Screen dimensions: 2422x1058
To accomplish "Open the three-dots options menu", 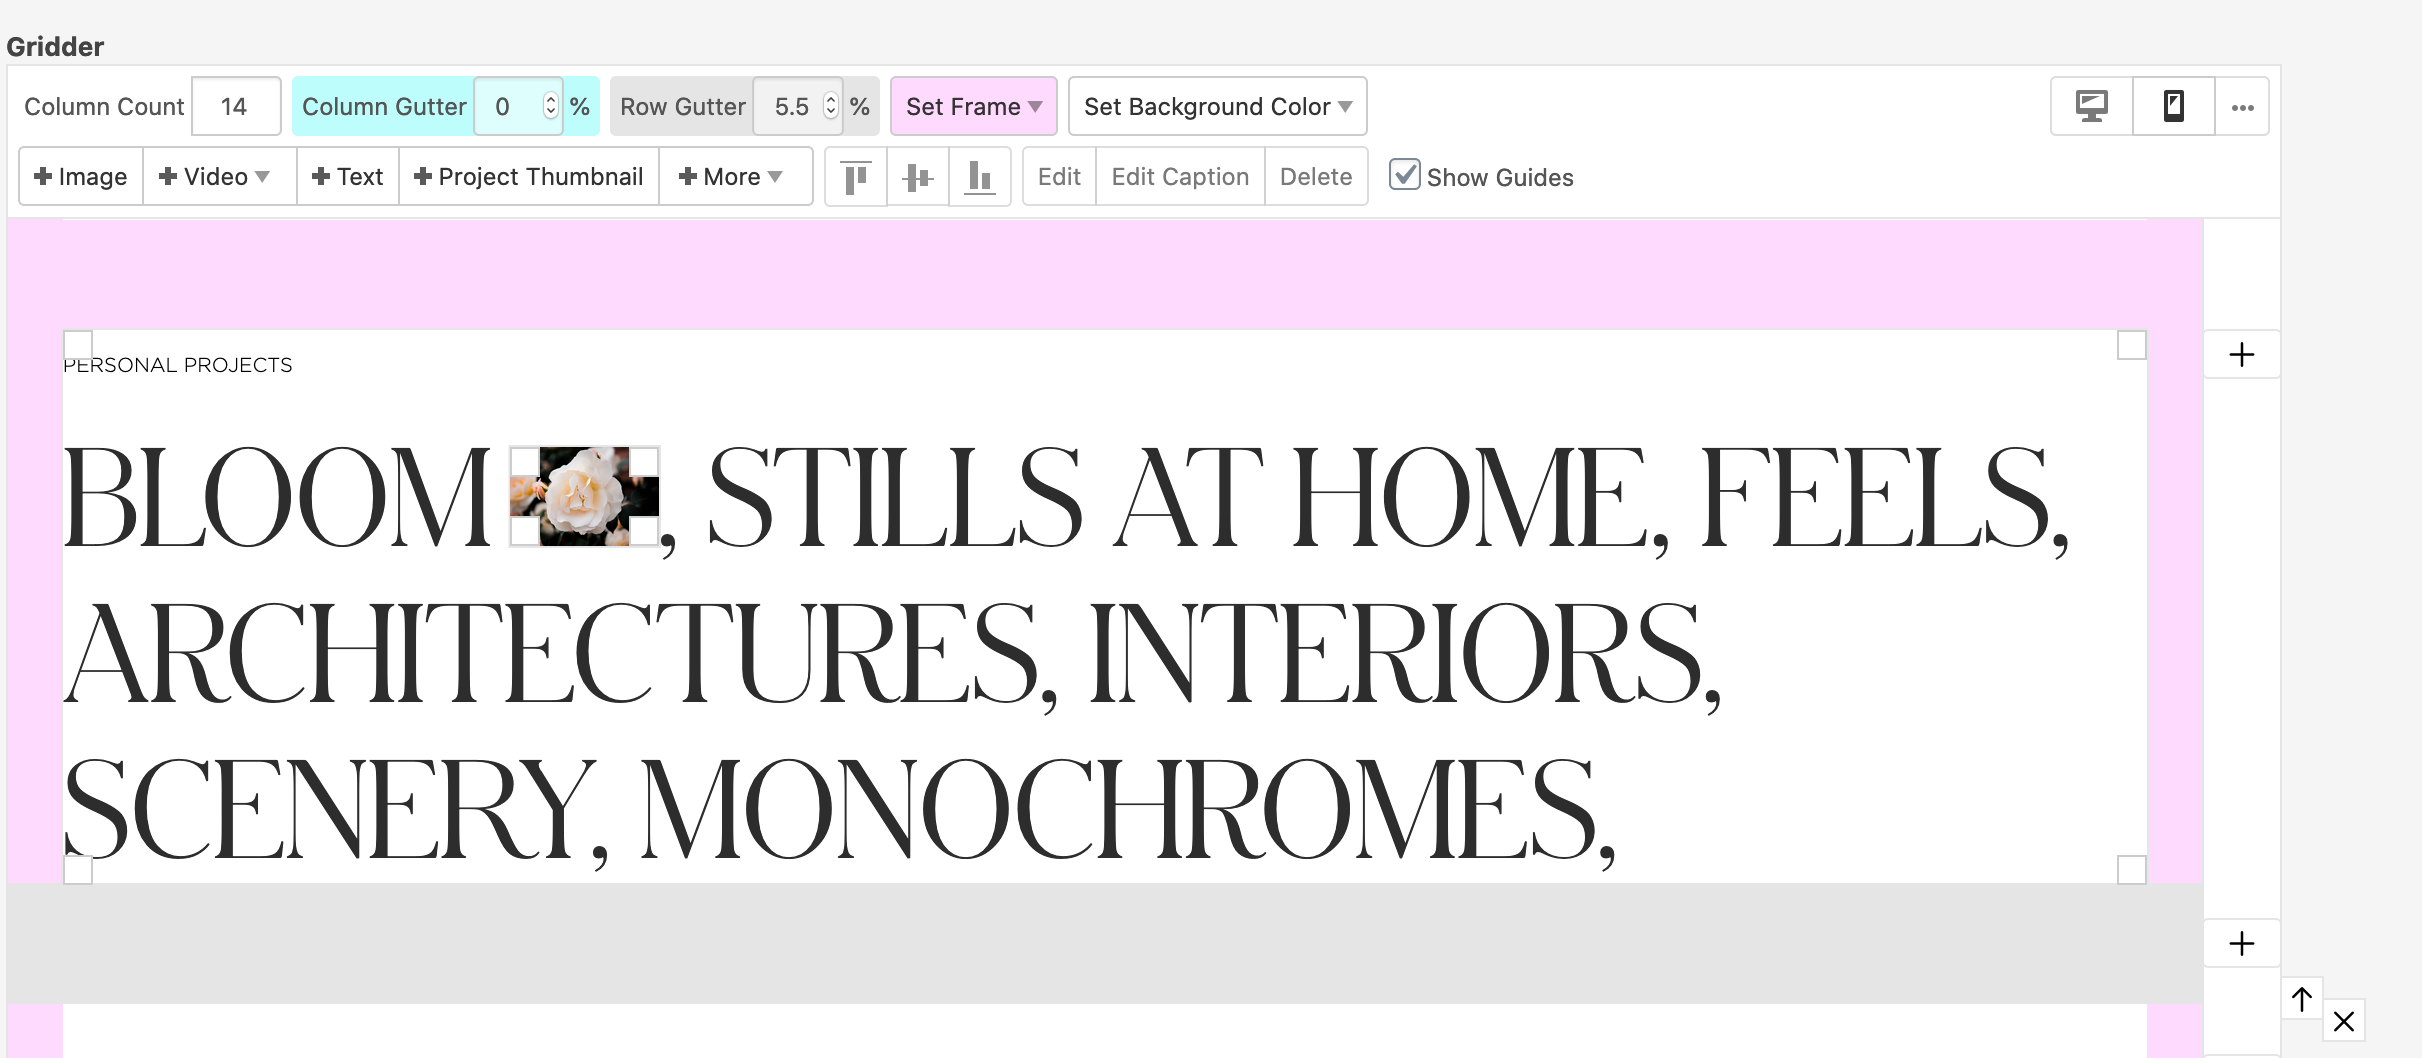I will [2242, 107].
